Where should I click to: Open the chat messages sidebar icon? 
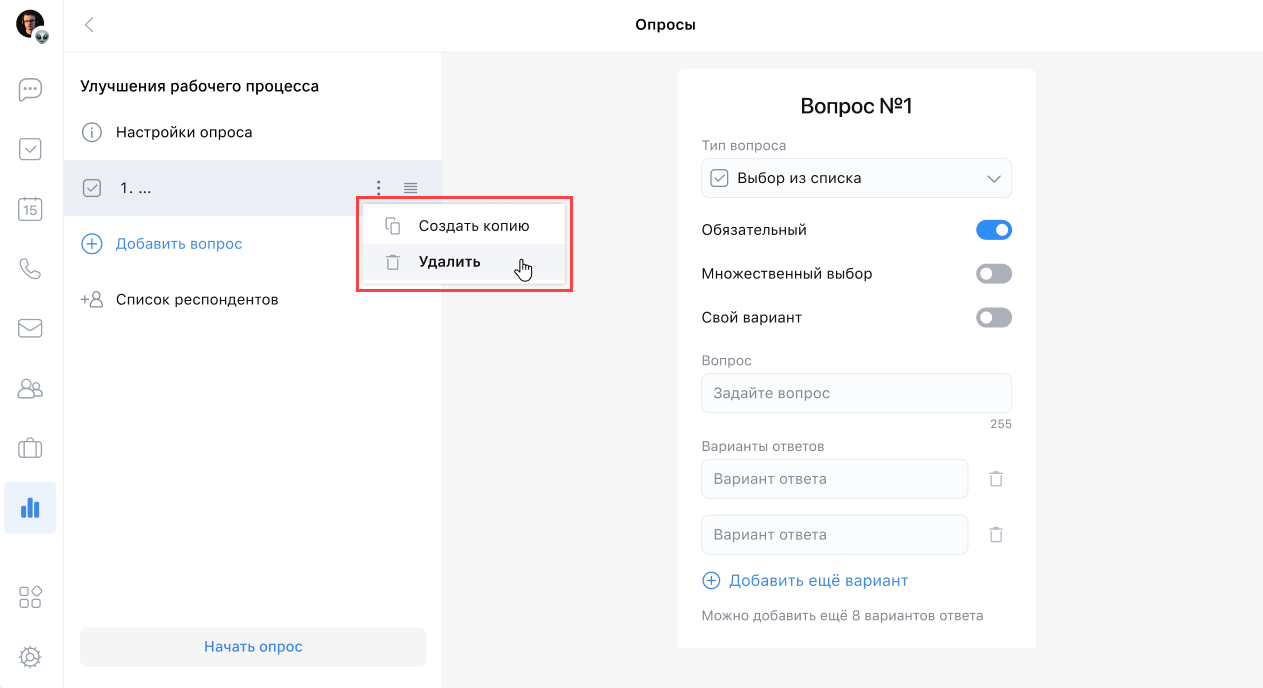point(30,90)
